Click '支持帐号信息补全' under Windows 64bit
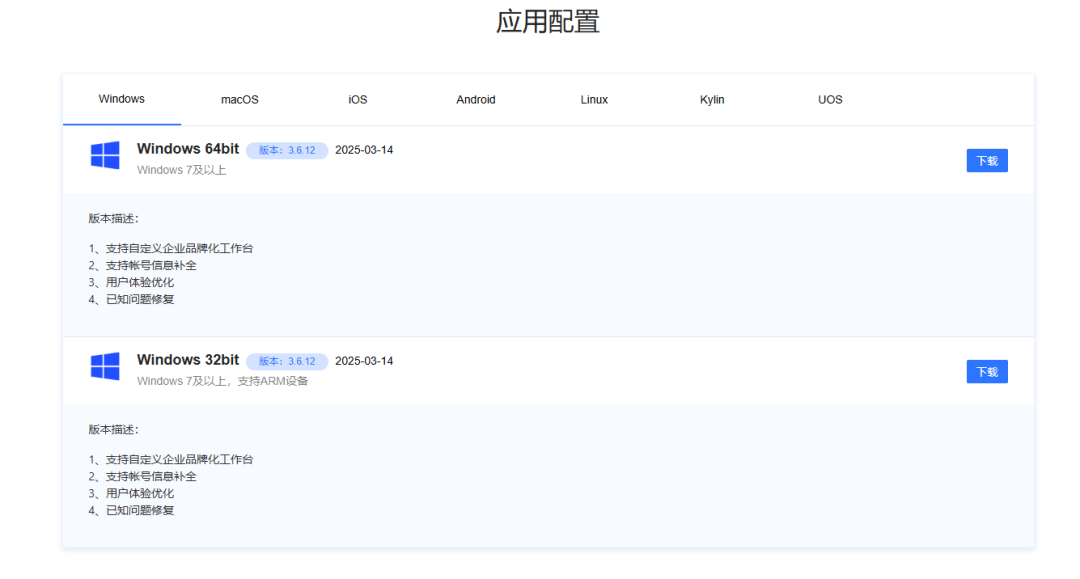Screen dimensions: 1080x579 point(151,266)
